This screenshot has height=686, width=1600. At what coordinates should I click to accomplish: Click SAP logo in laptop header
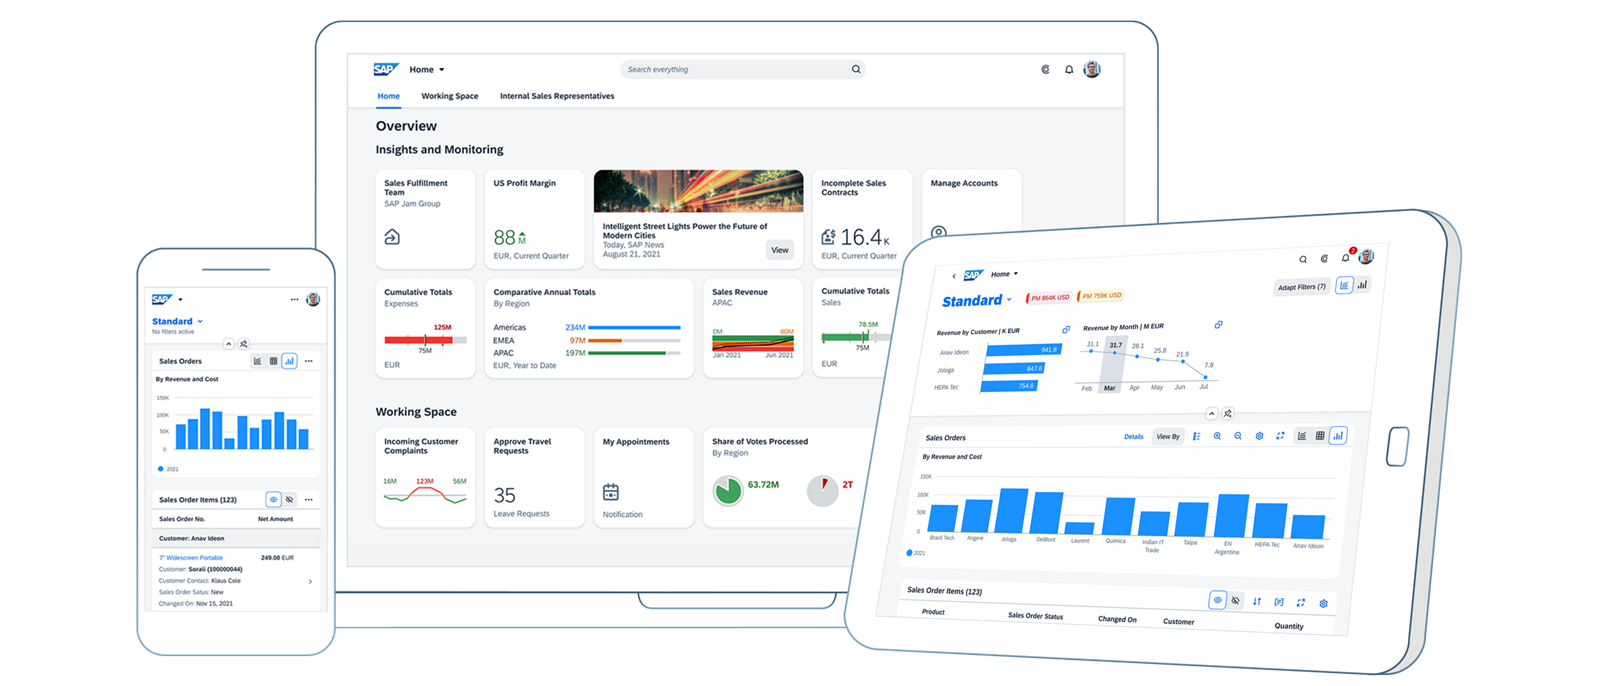[x=385, y=69]
